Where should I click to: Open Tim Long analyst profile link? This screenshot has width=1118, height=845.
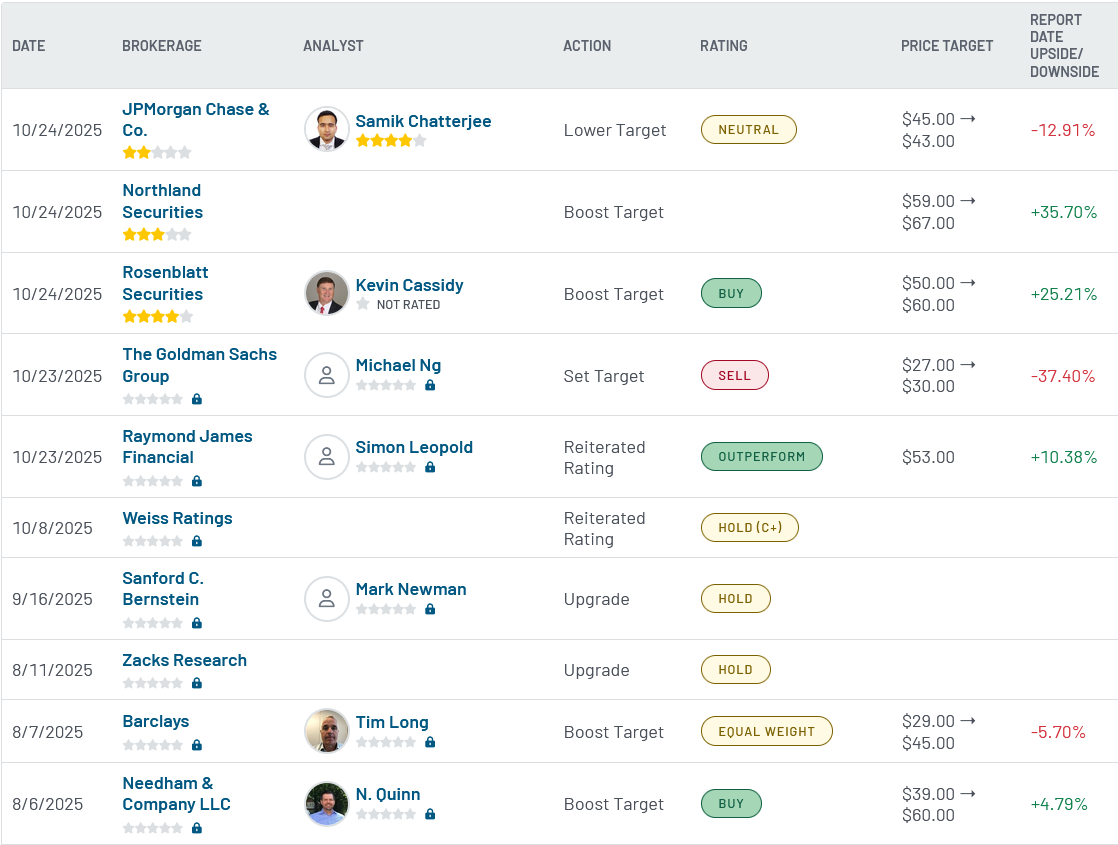(x=392, y=722)
